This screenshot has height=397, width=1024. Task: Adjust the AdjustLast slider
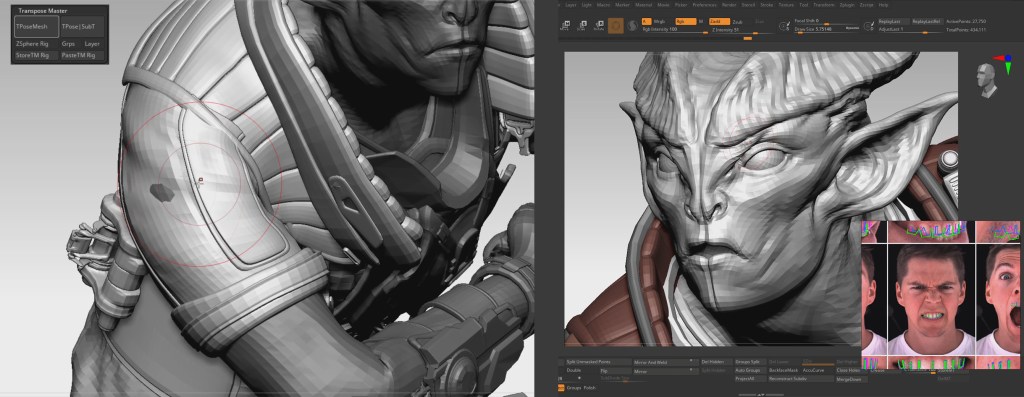[x=911, y=30]
